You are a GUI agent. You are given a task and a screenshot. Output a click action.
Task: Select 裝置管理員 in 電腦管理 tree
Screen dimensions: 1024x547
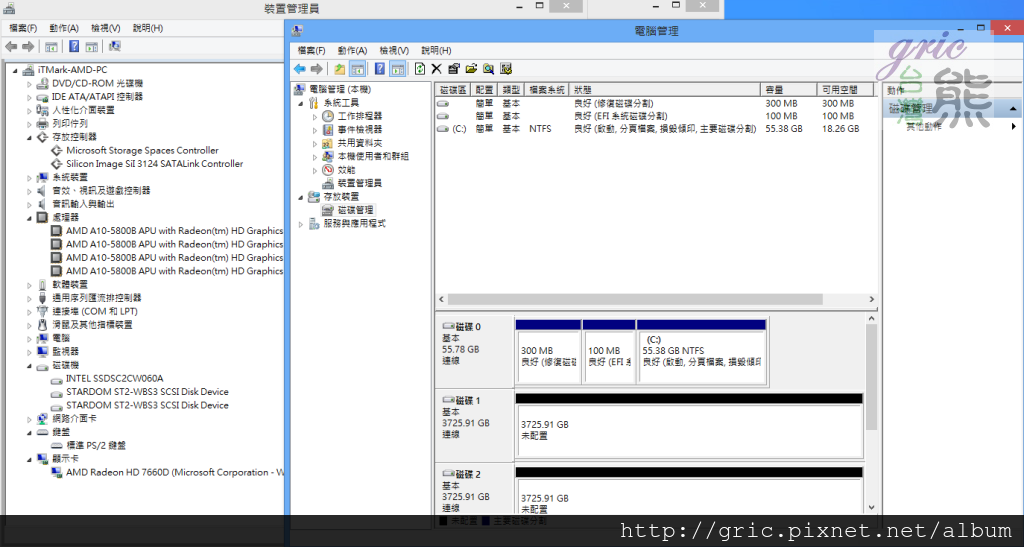pos(360,183)
